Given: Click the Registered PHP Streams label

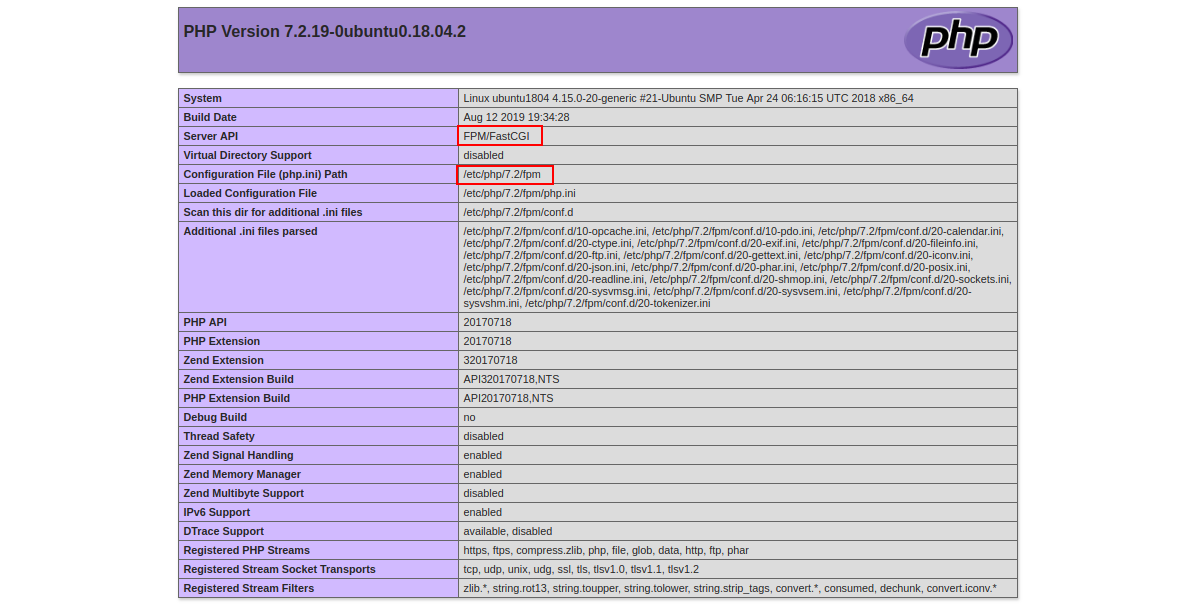Looking at the screenshot, I should [246, 550].
